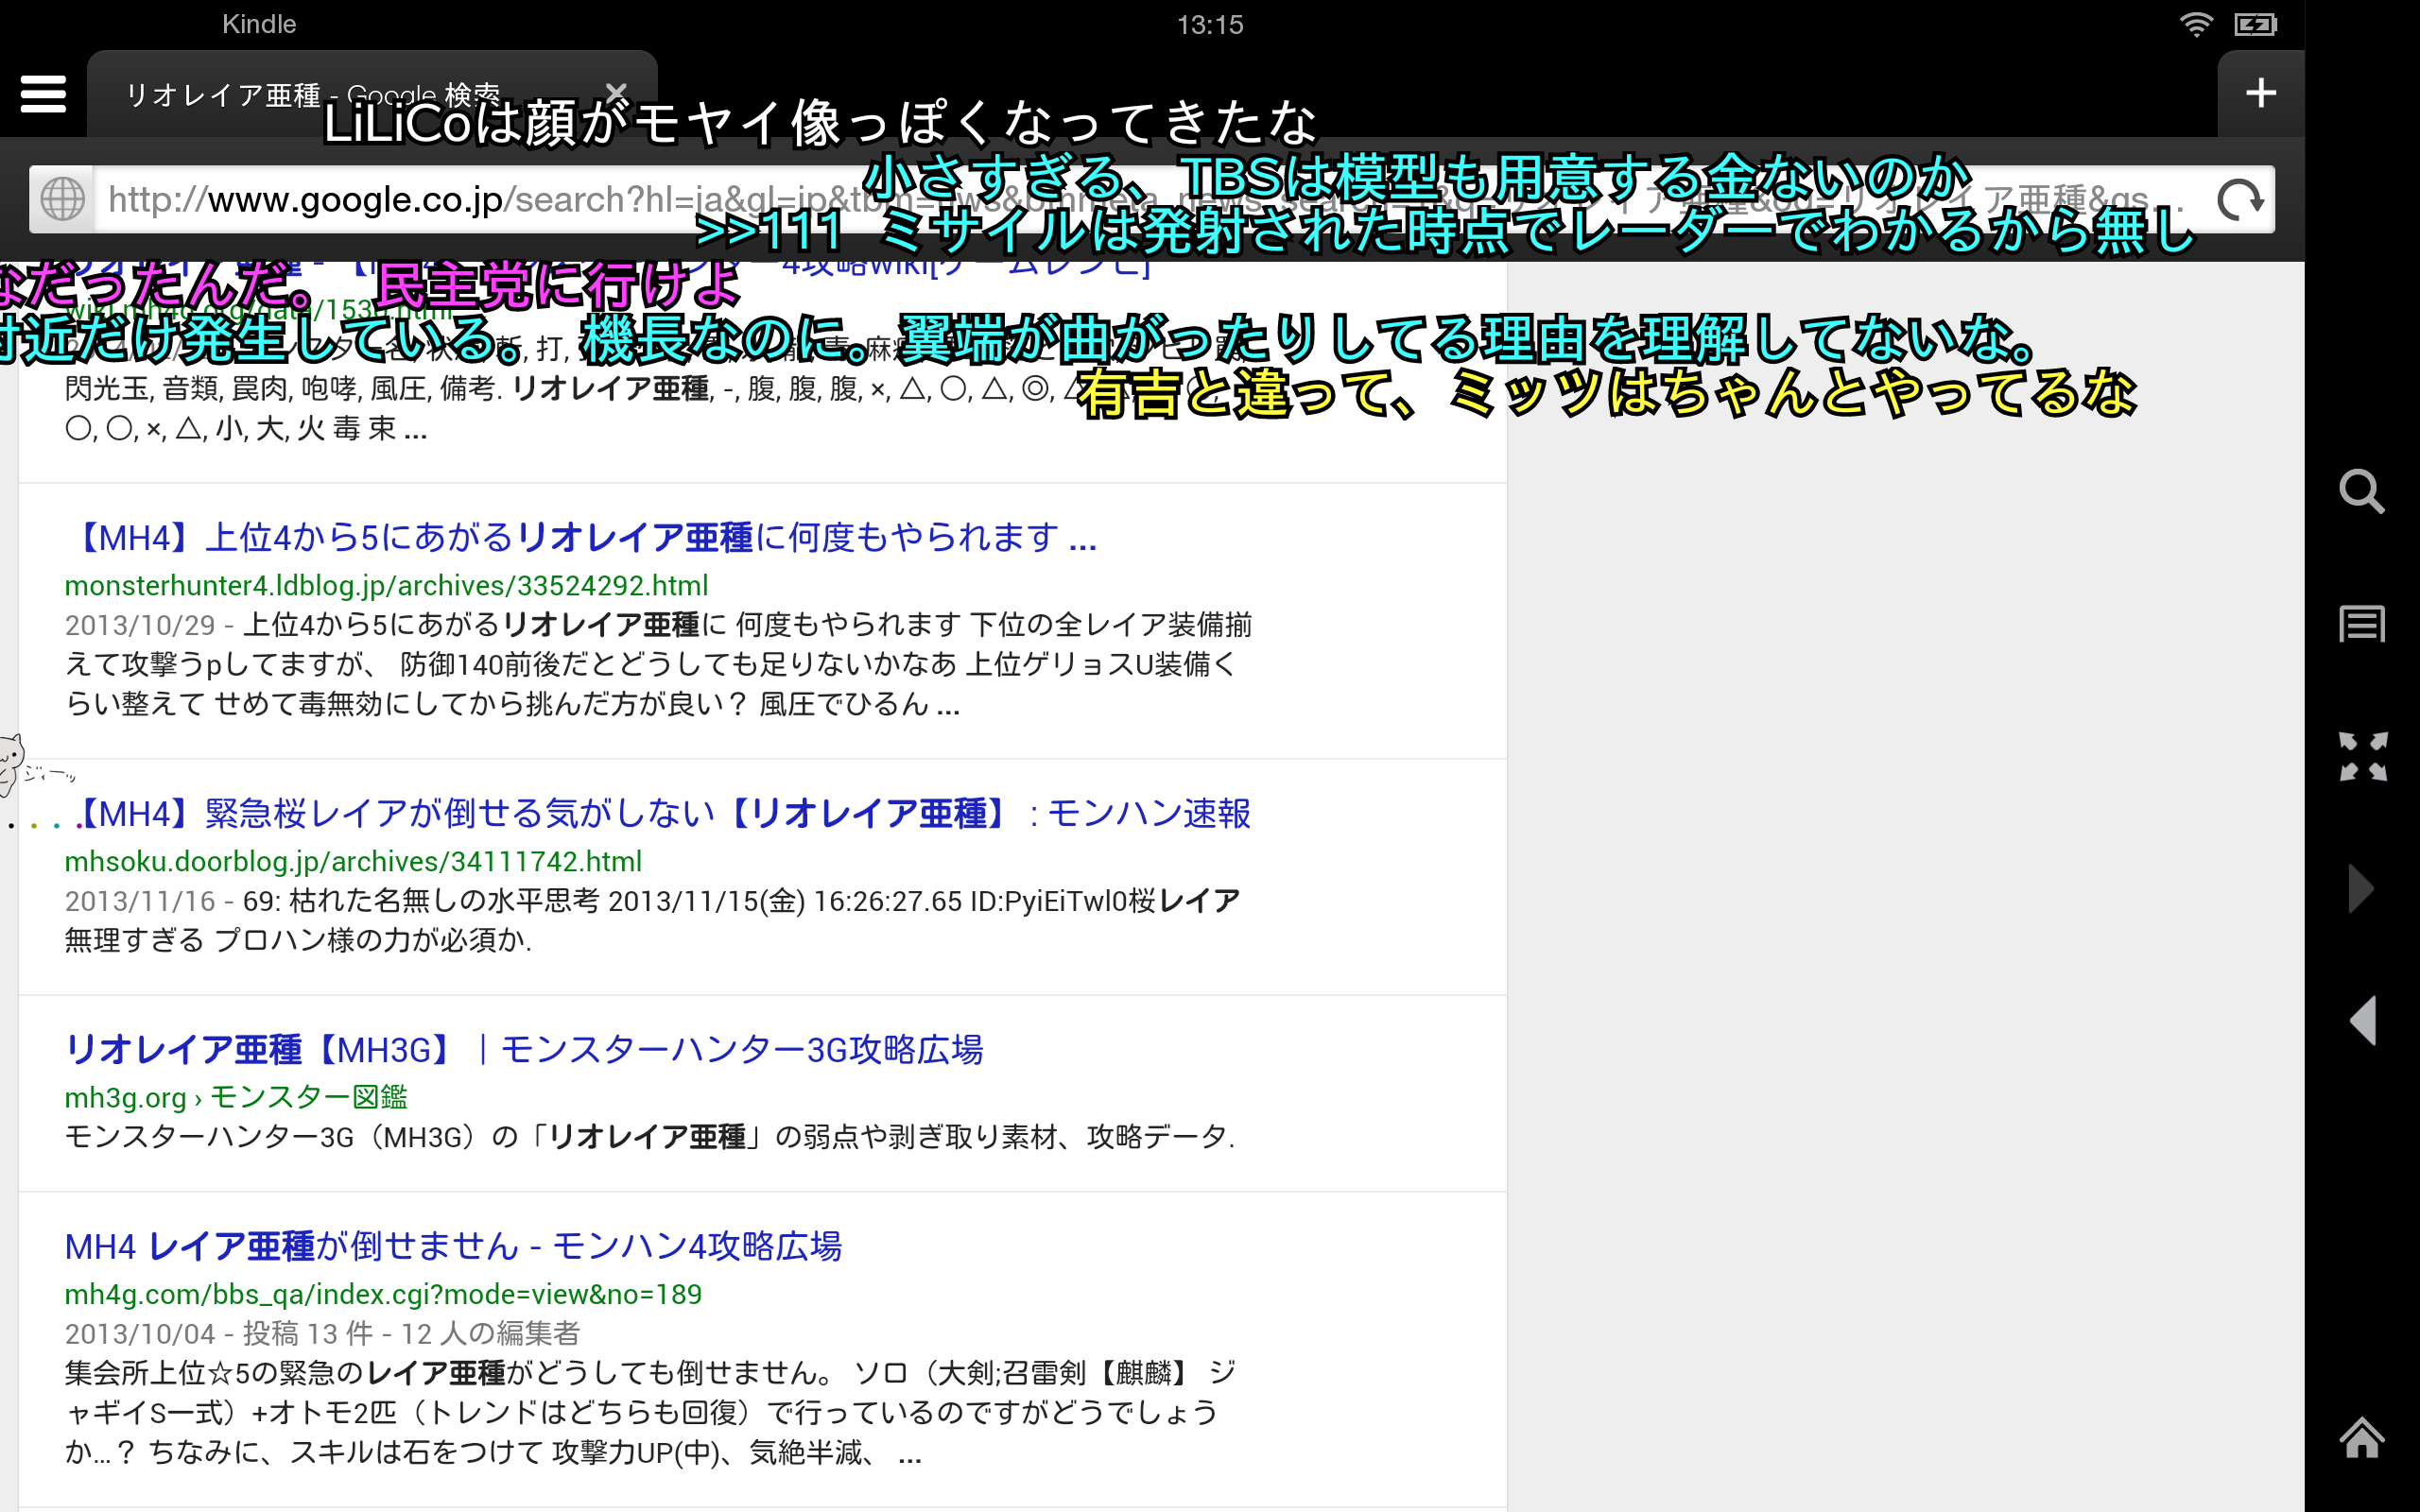
Task: Open 【MH4】上位4から5にあがるリオレイア亜種 result link
Action: click(581, 538)
